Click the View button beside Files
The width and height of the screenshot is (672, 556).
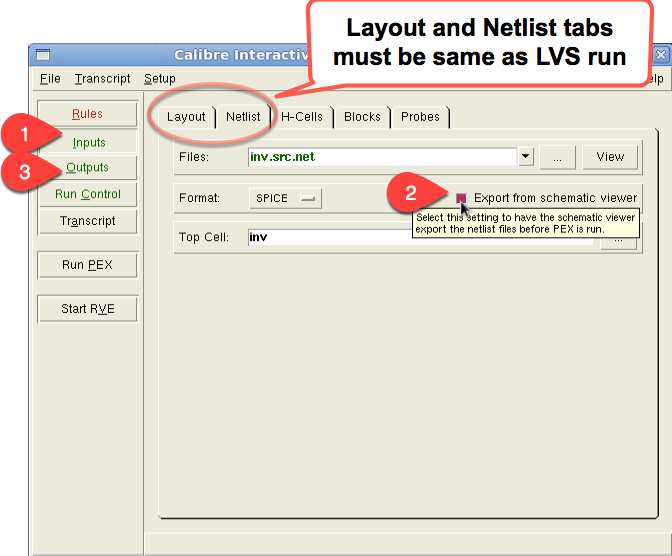coord(610,157)
